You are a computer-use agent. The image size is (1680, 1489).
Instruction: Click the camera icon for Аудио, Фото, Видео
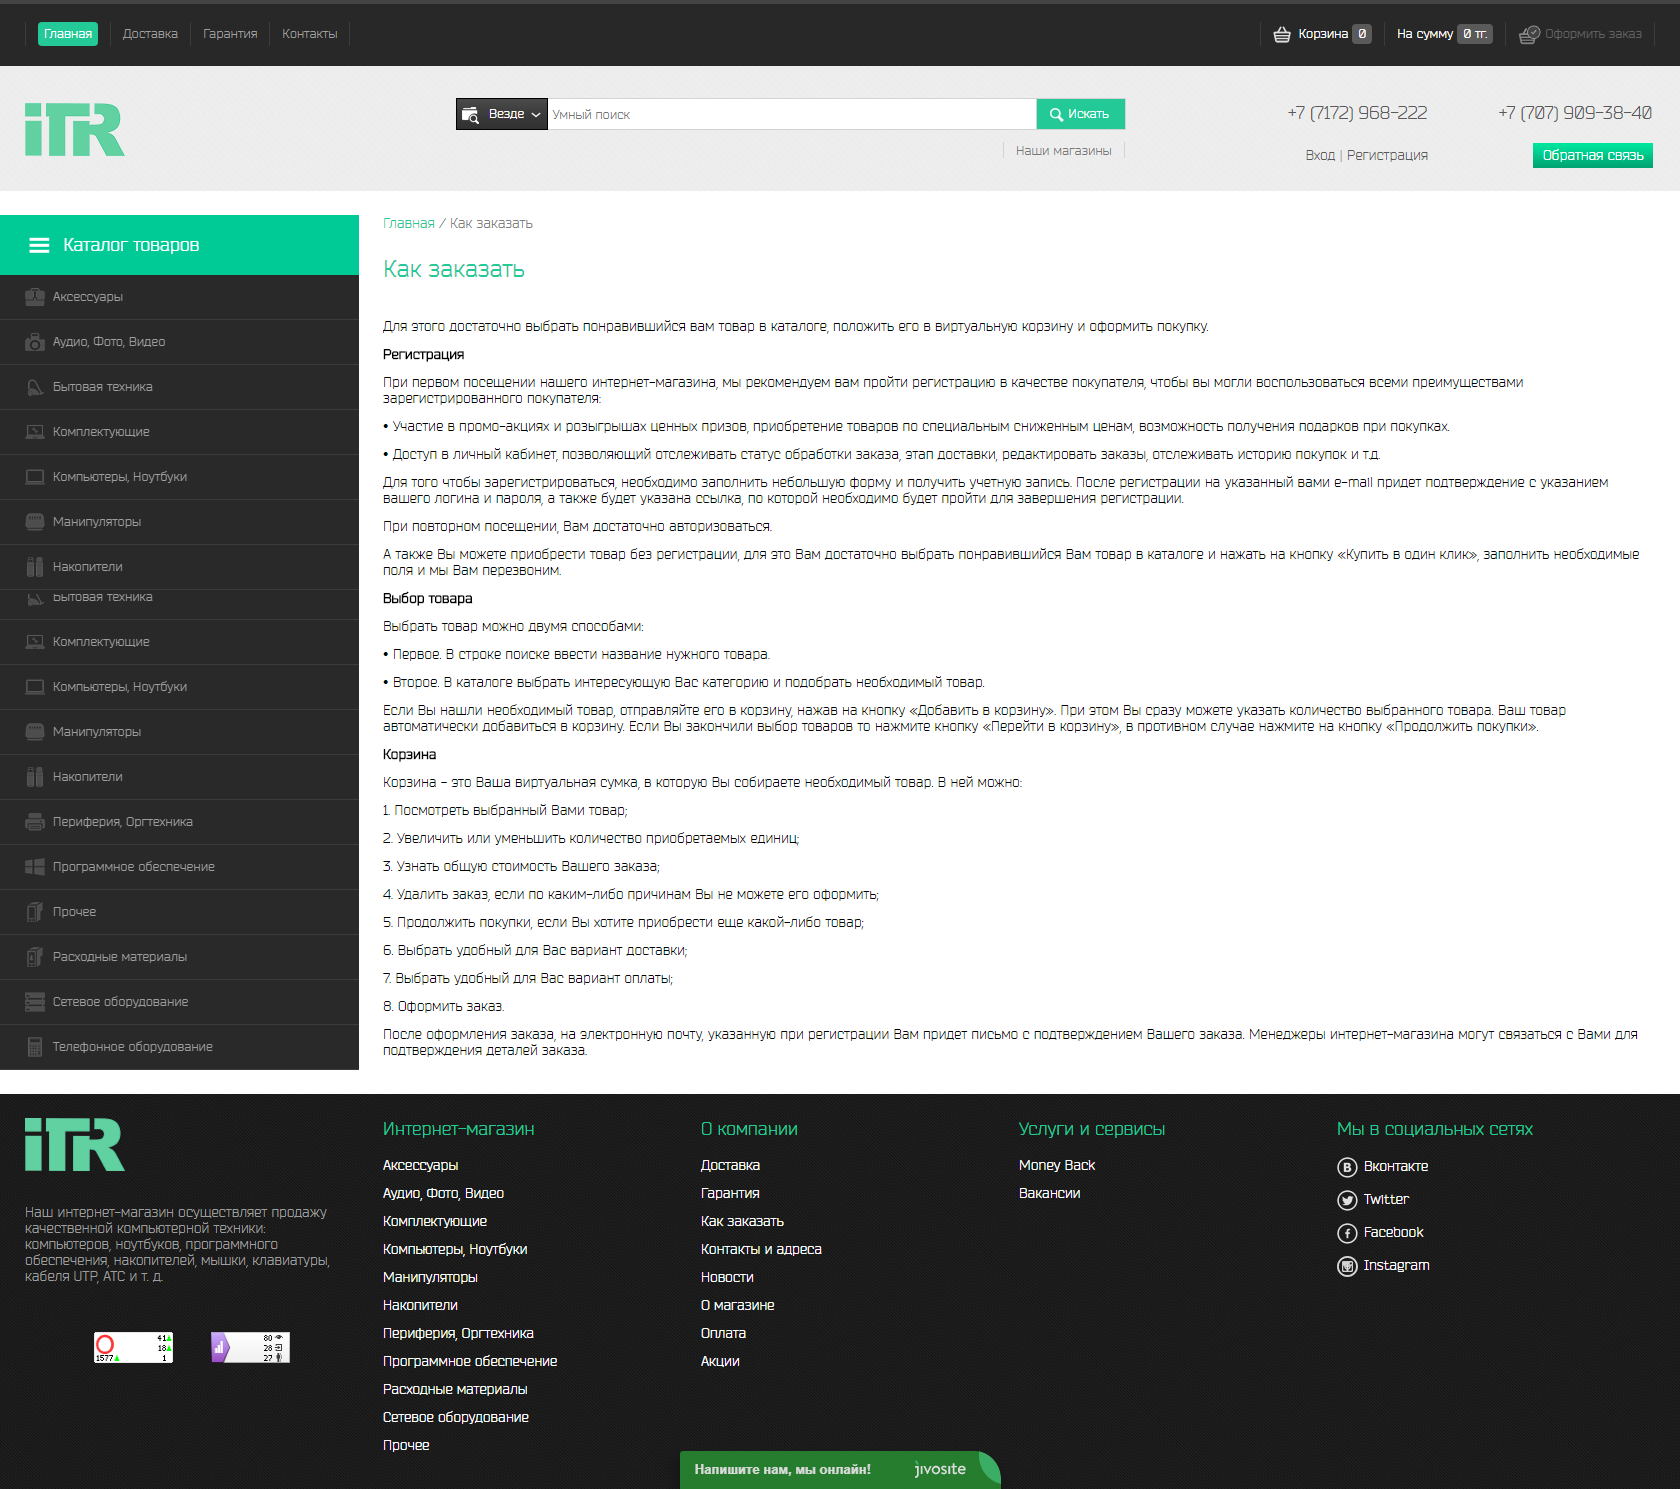(35, 342)
